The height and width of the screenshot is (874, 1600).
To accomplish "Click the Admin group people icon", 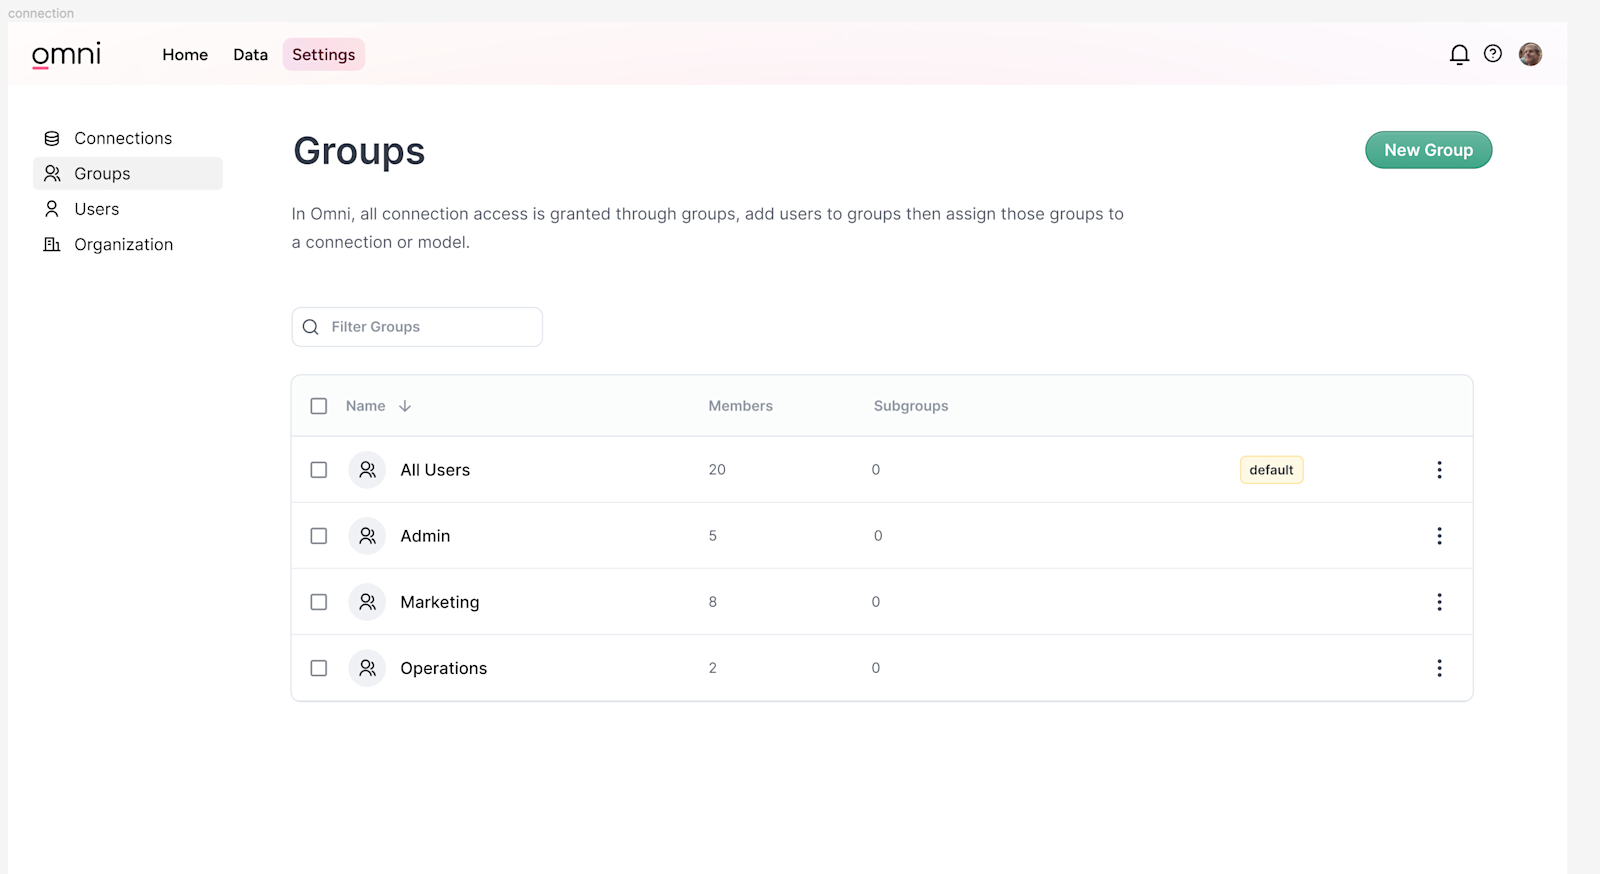I will pos(367,536).
